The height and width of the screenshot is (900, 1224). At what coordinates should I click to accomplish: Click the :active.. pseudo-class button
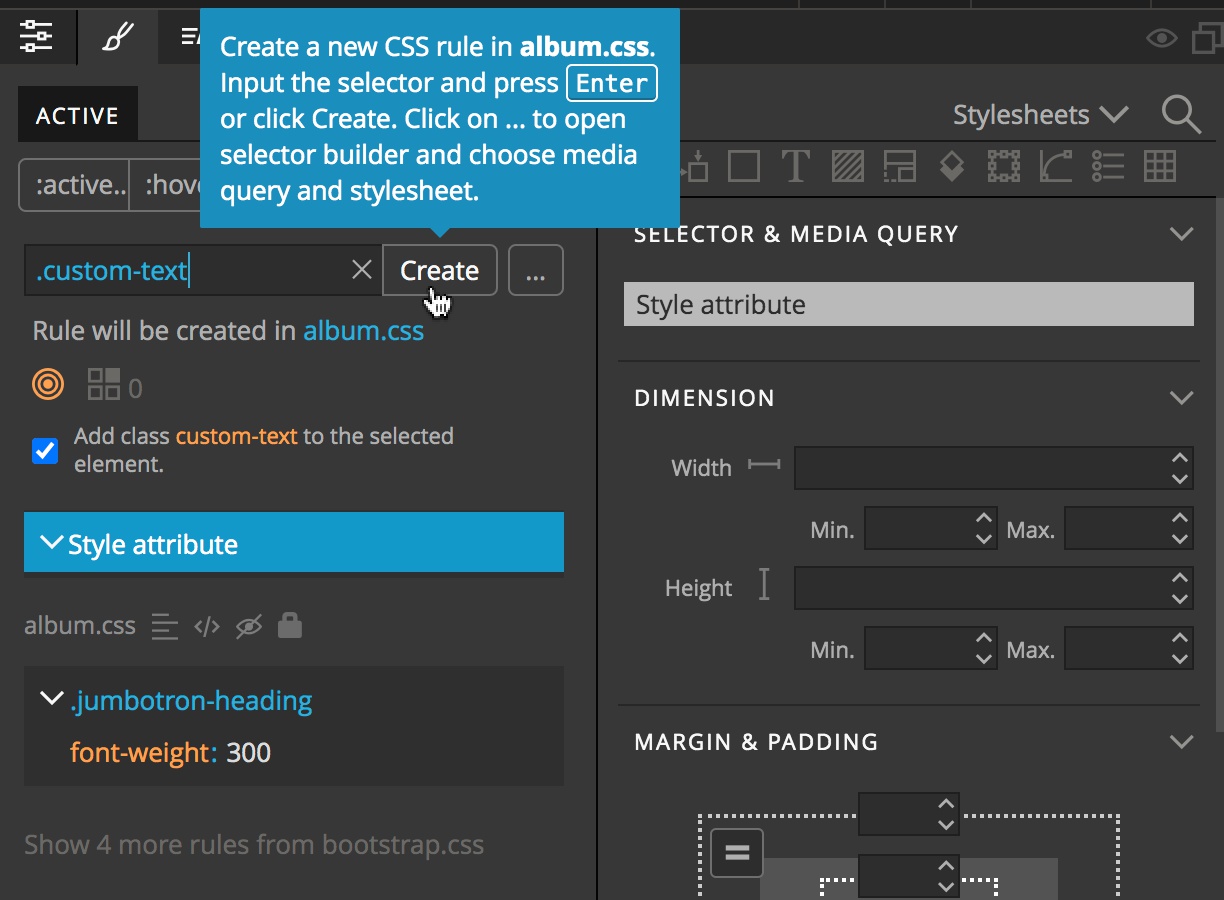(75, 185)
